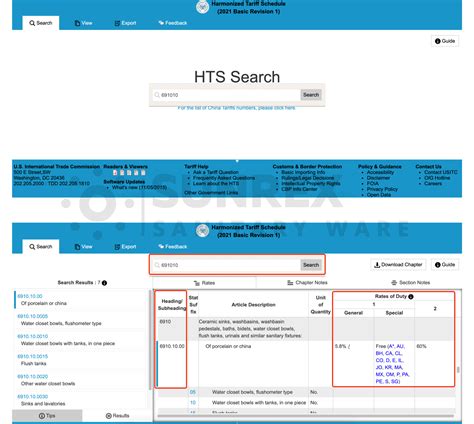Select result 6910.10.0020 Other water closet bowls
This screenshot has width=474, height=424.
[x=81, y=380]
